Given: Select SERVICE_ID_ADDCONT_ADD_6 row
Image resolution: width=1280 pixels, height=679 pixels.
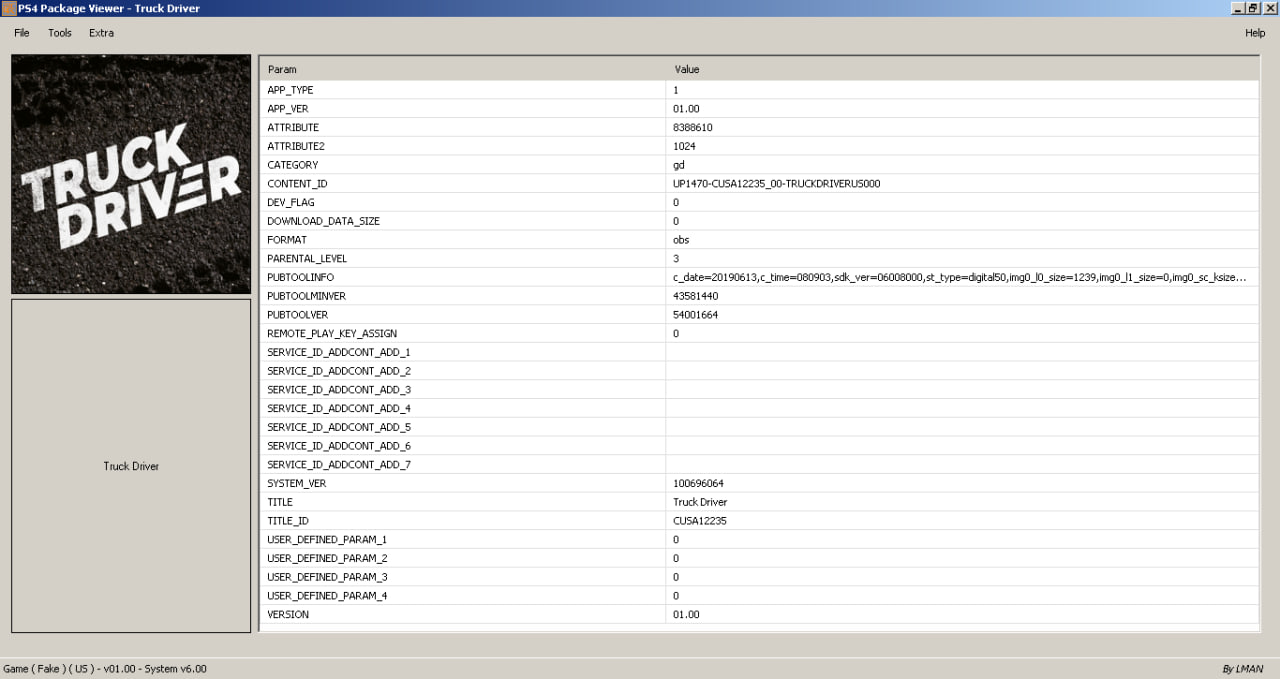Looking at the screenshot, I should coord(760,446).
